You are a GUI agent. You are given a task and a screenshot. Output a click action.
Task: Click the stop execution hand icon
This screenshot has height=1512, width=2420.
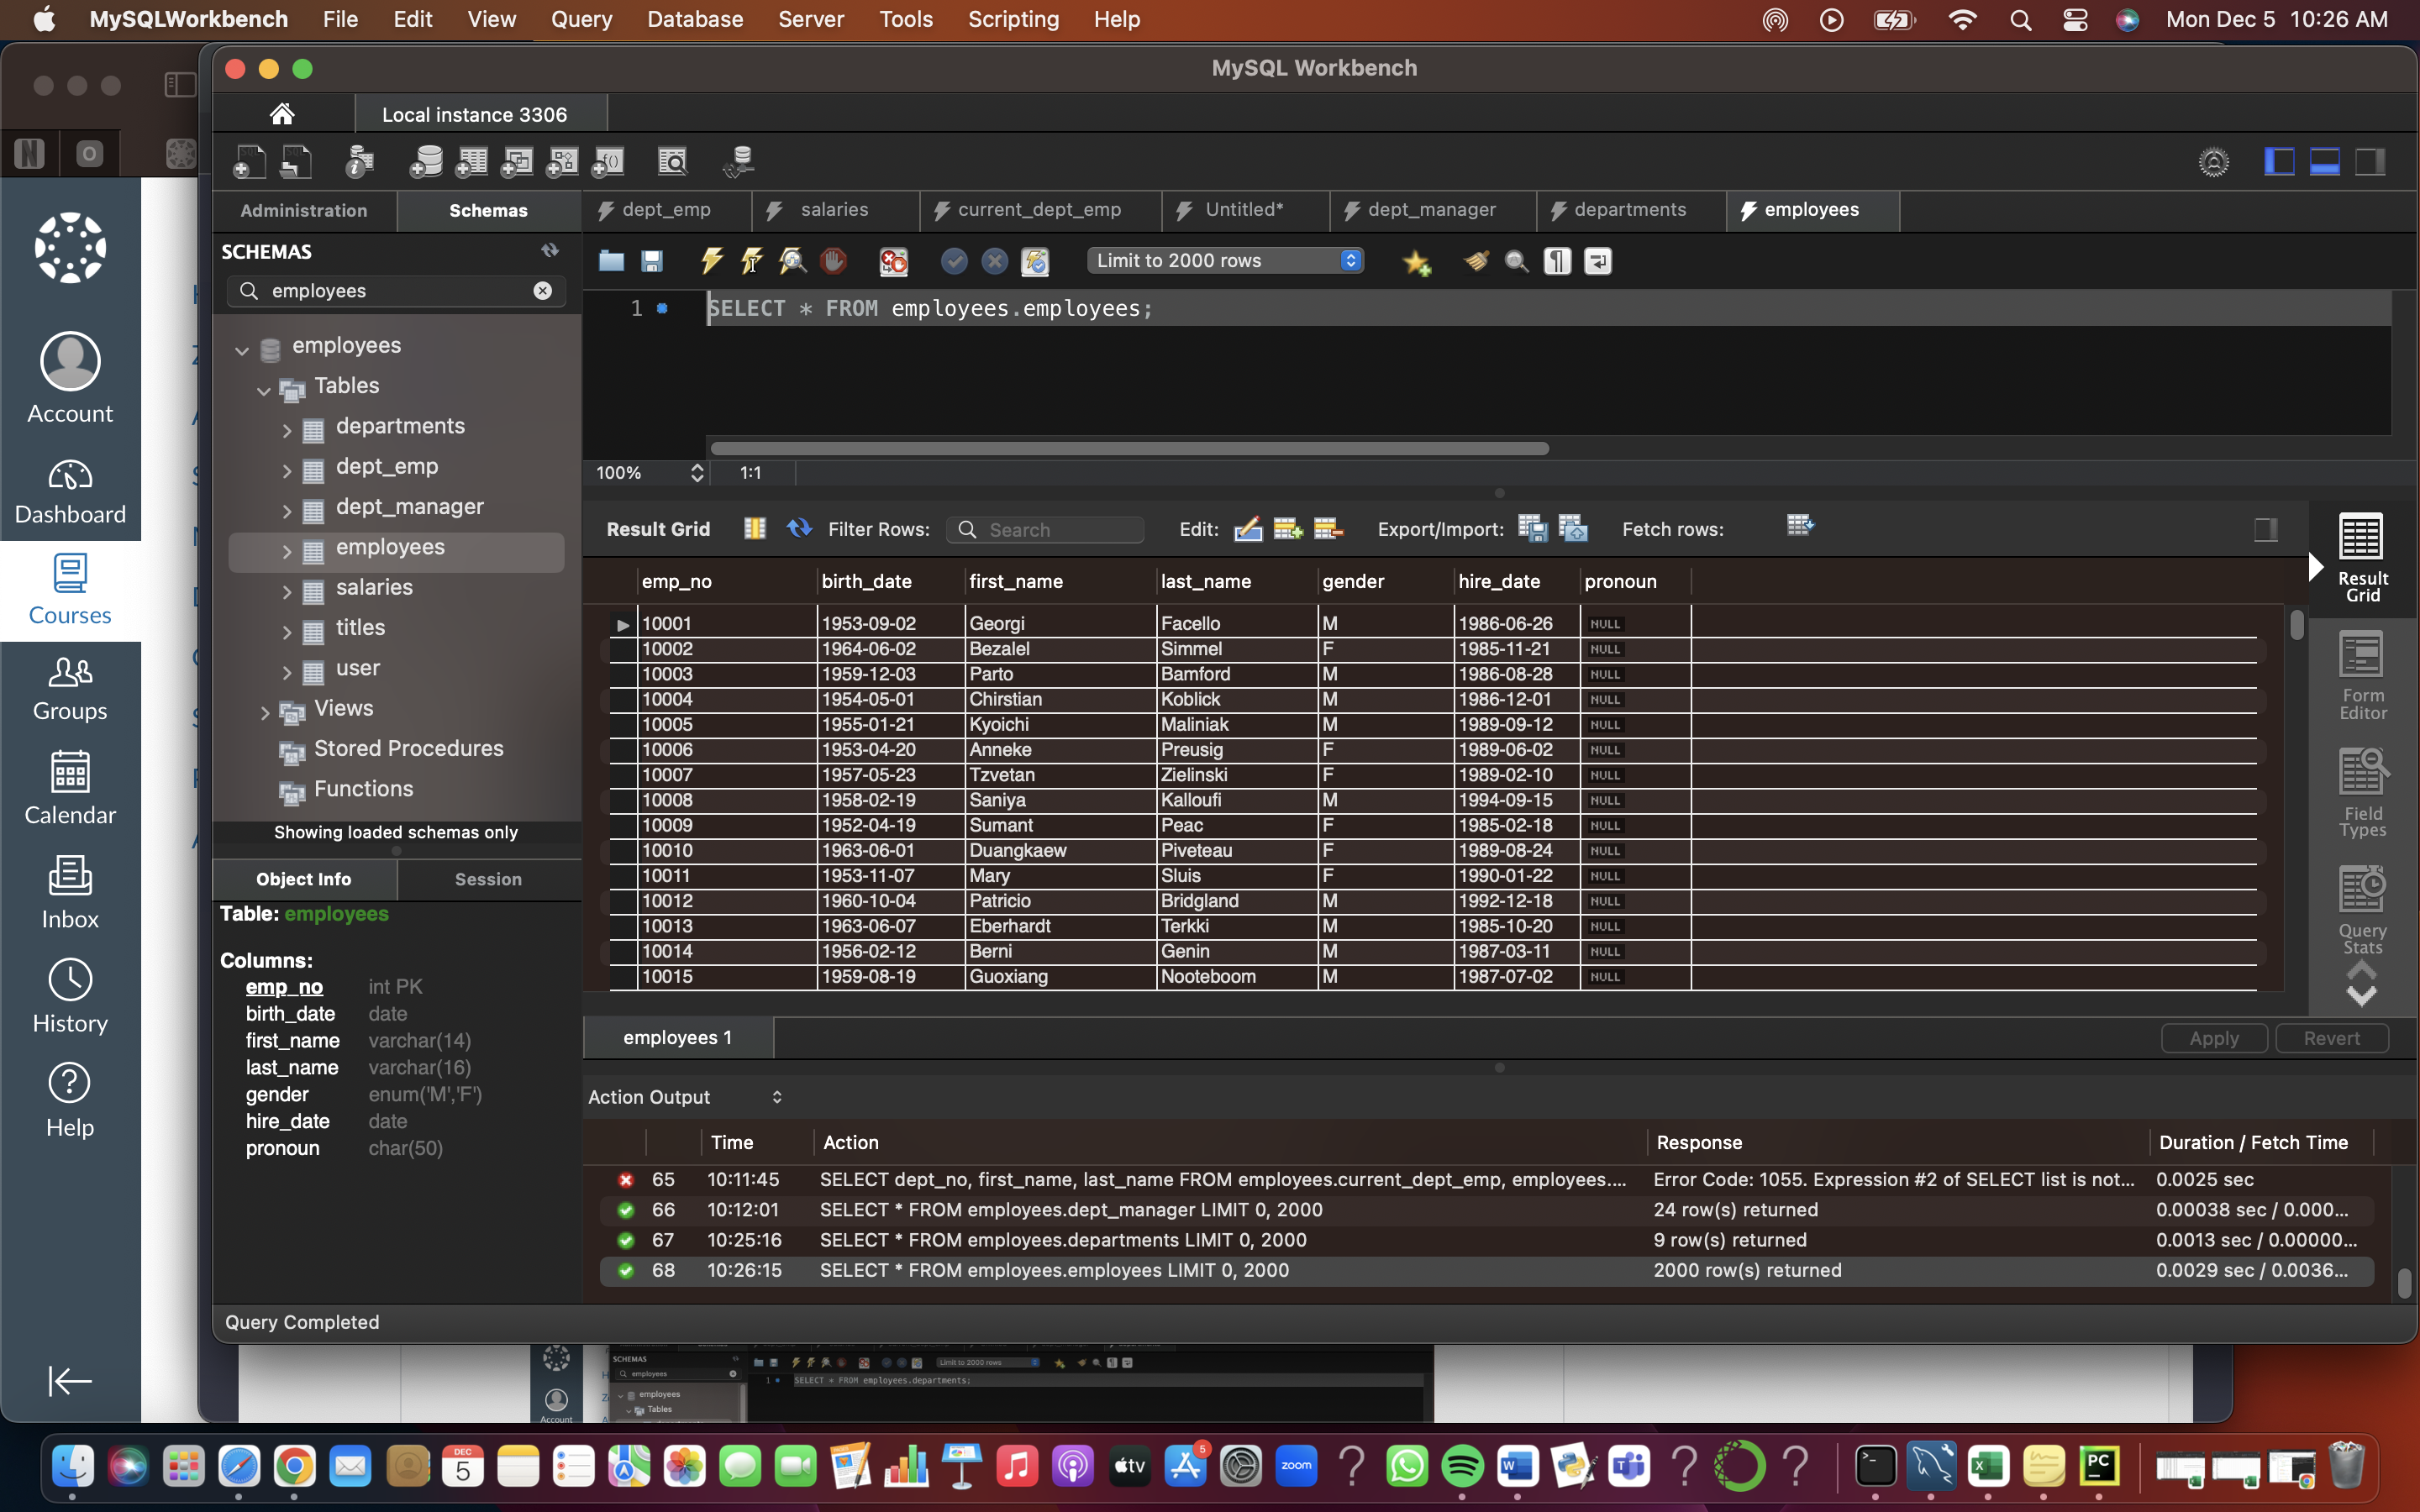[x=833, y=261]
